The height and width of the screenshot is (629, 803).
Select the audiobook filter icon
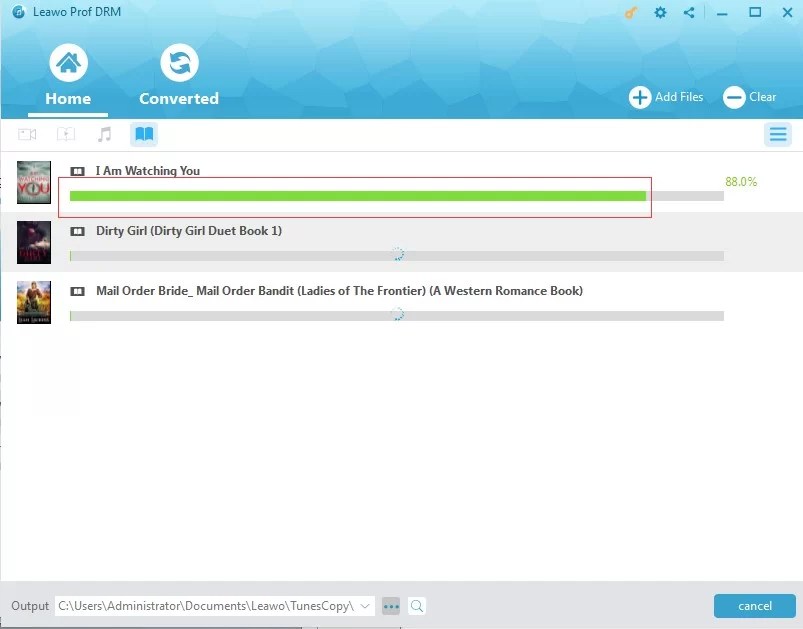(143, 134)
